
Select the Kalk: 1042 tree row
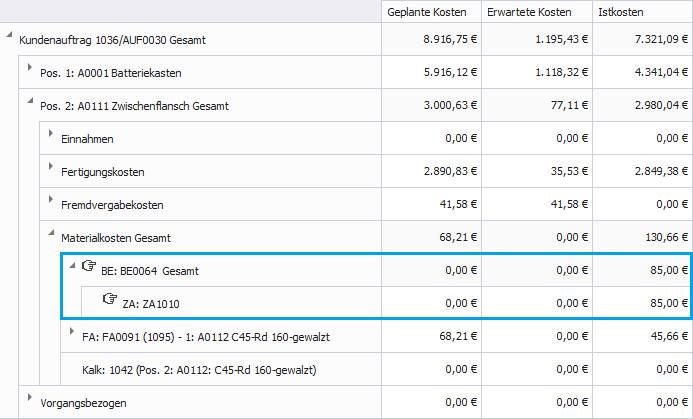click(199, 370)
